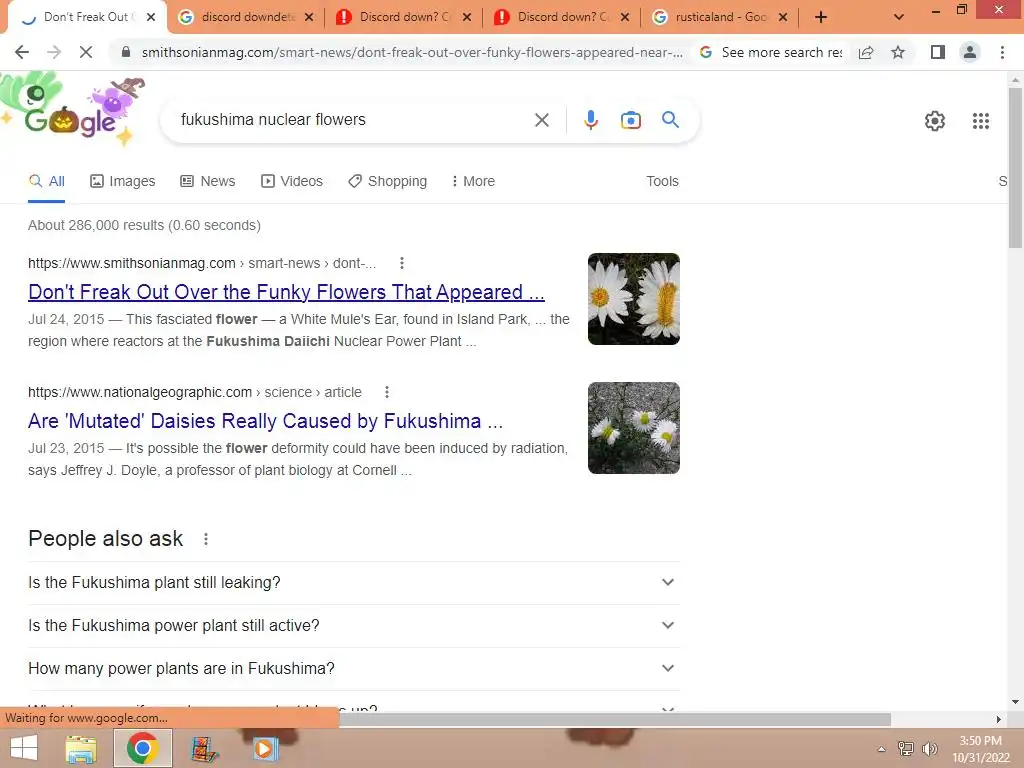Share this page icon in address bar
Screen dimensions: 1024x768
click(x=866, y=52)
